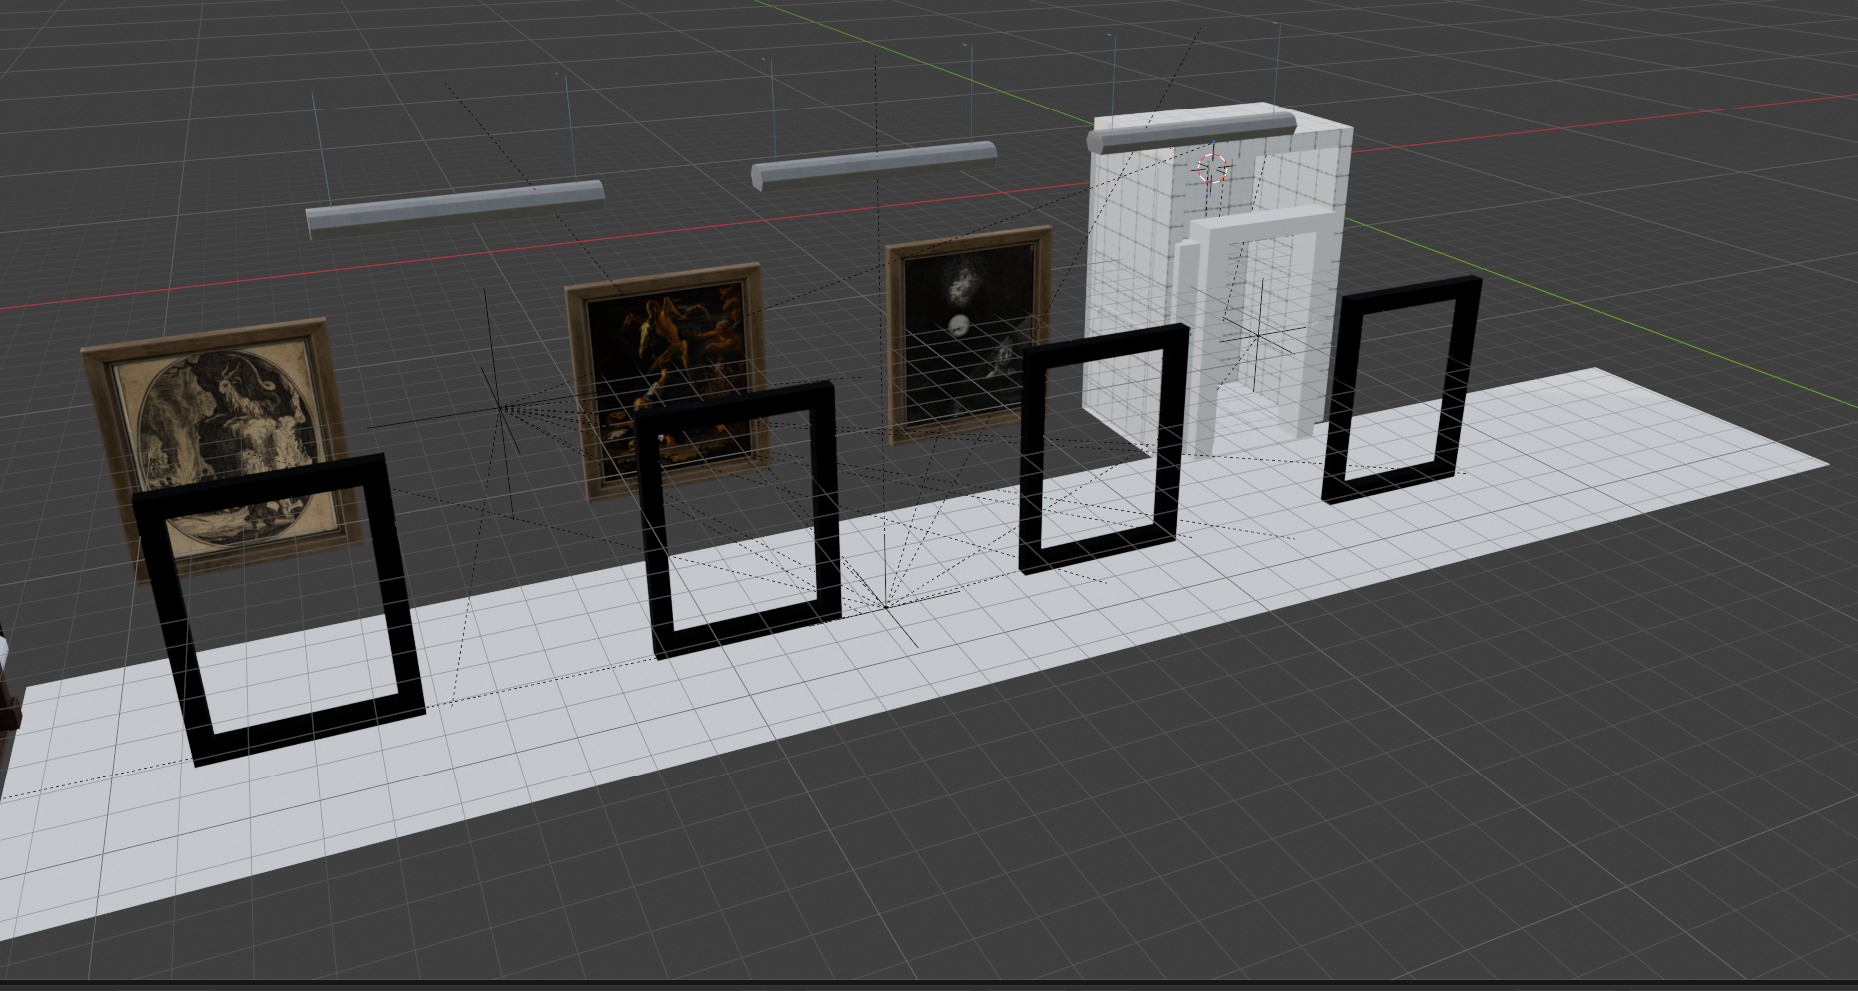Select the middle gray tube lamp
This screenshot has height=991, width=1858.
[873, 164]
